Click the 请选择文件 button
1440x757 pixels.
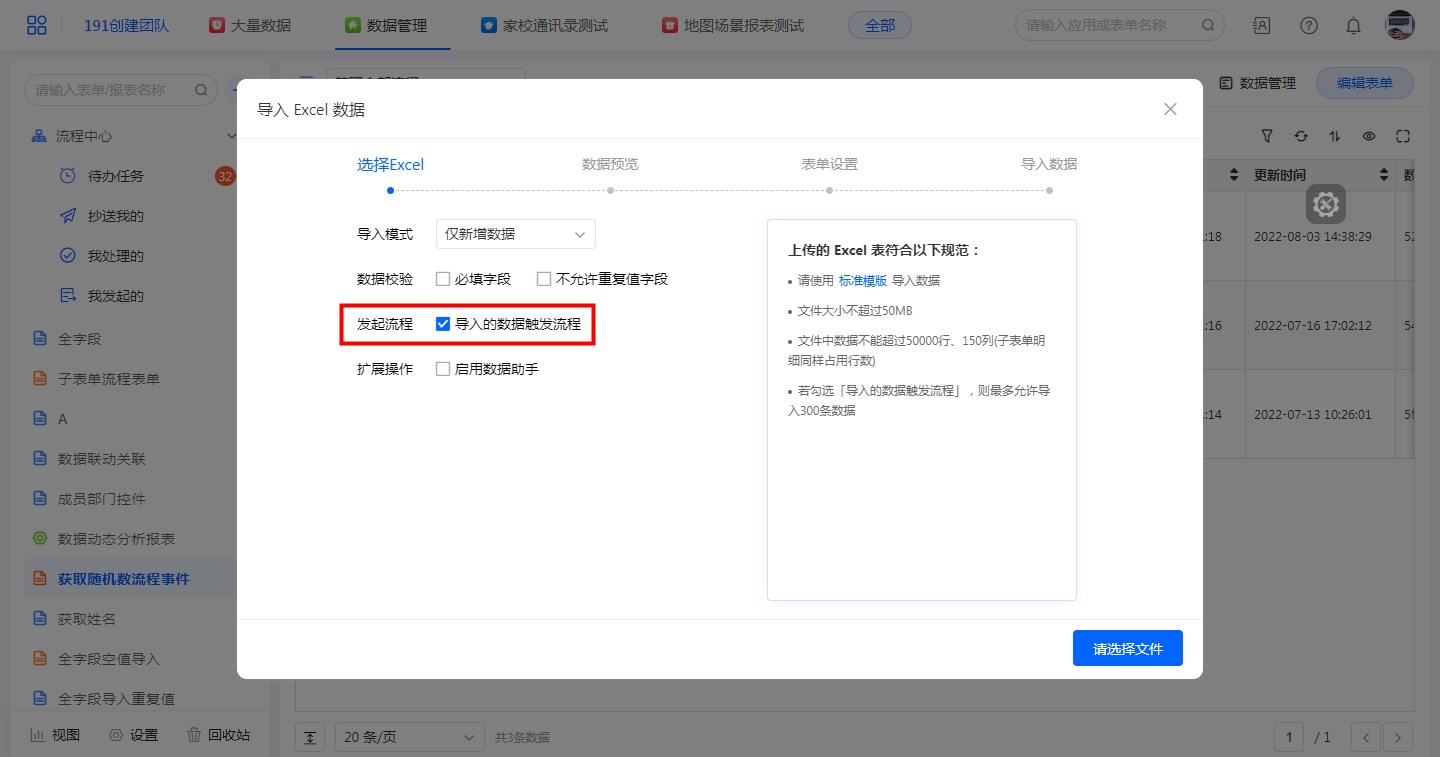pos(1127,649)
